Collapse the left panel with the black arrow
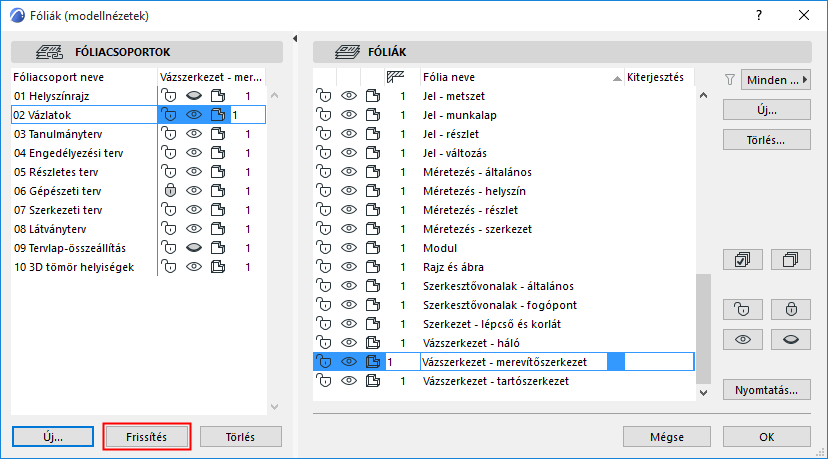The height and width of the screenshot is (459, 828). click(296, 39)
